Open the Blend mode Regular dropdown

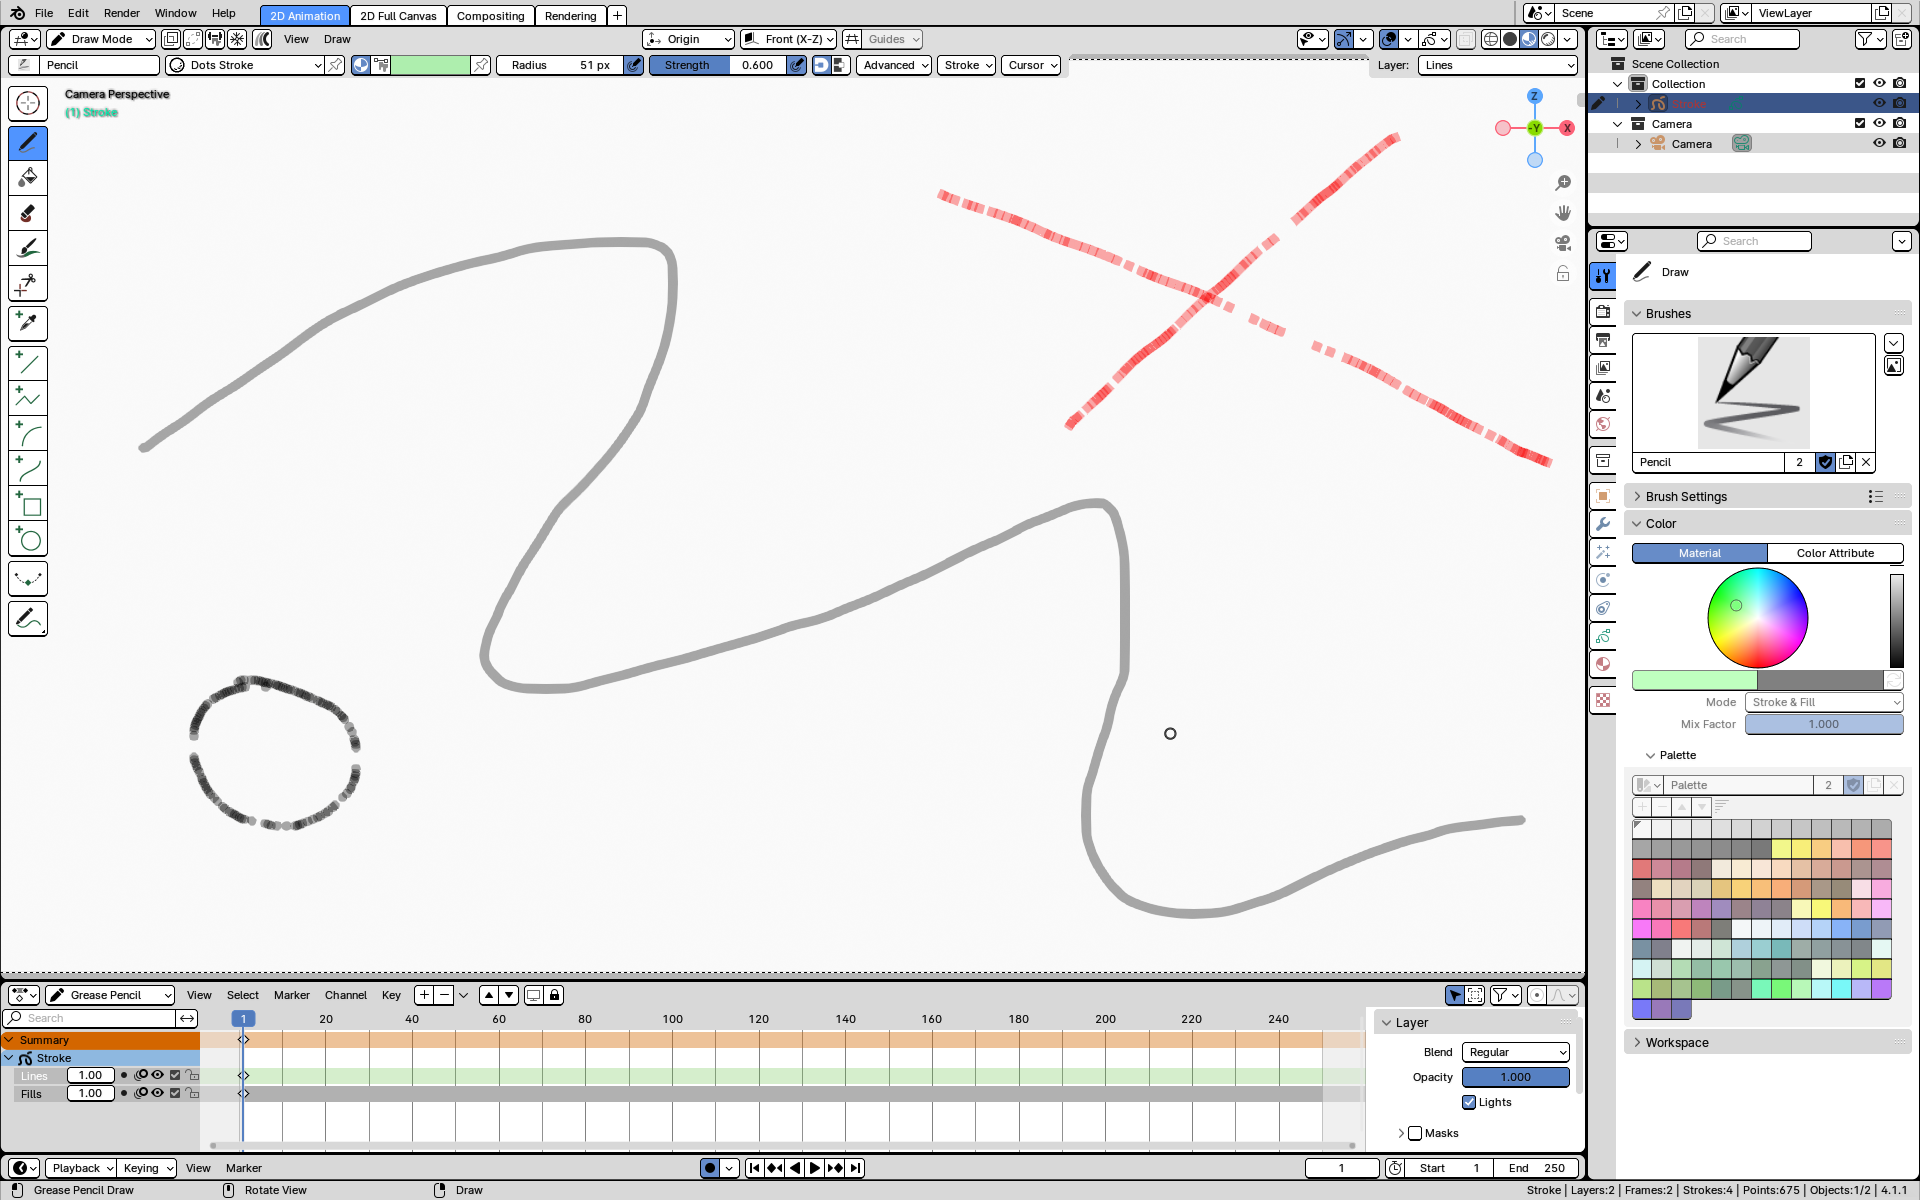pos(1516,1052)
